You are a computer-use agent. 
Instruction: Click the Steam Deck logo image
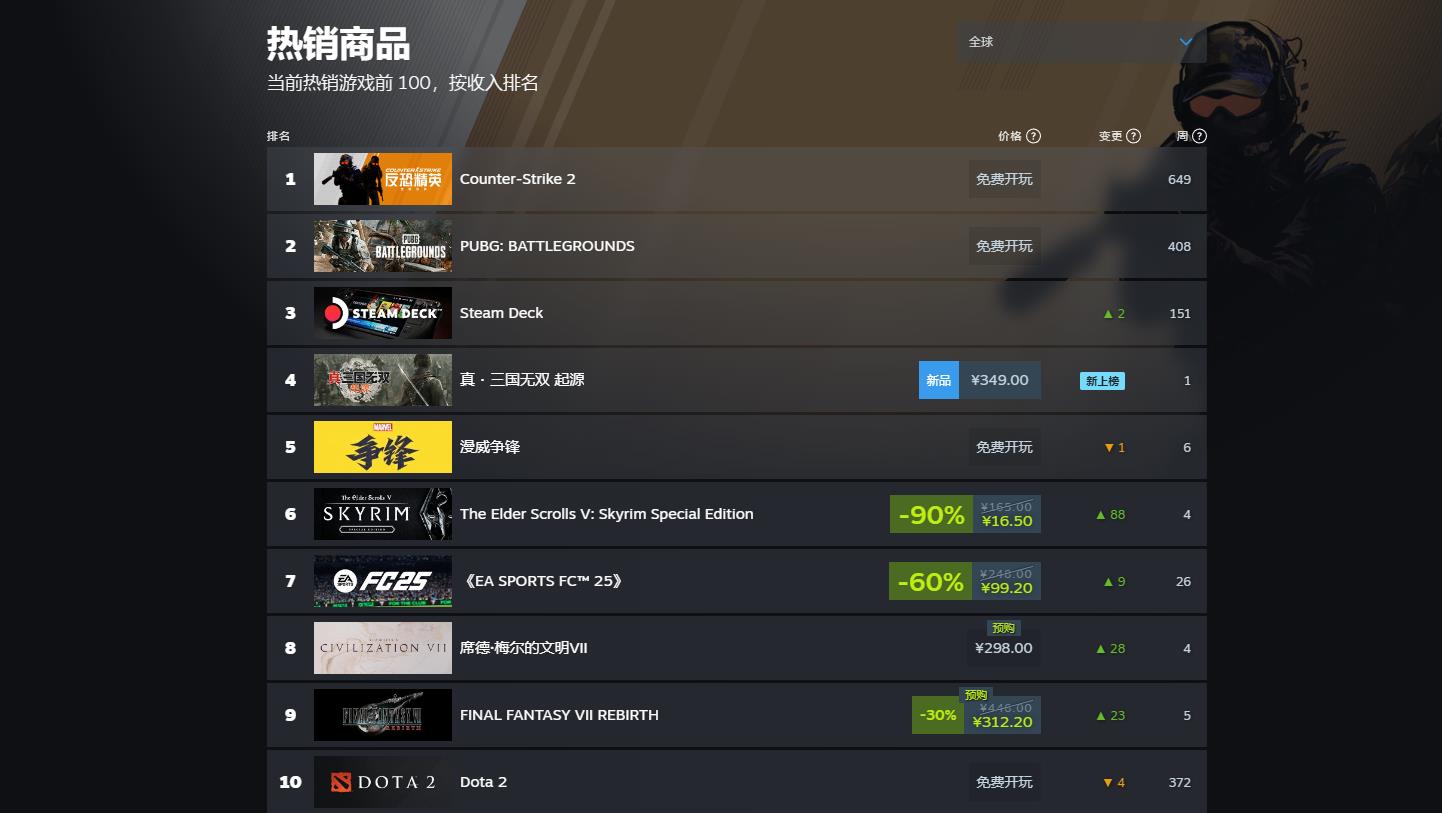[x=383, y=313]
